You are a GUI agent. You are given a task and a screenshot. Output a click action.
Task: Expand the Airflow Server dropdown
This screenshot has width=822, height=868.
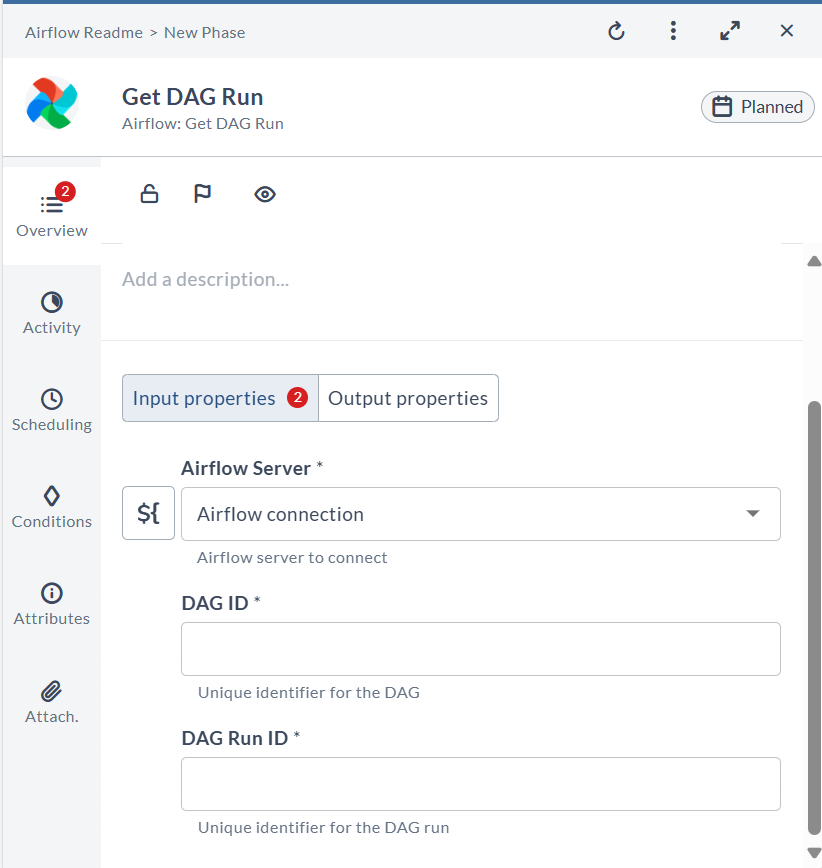tap(480, 514)
